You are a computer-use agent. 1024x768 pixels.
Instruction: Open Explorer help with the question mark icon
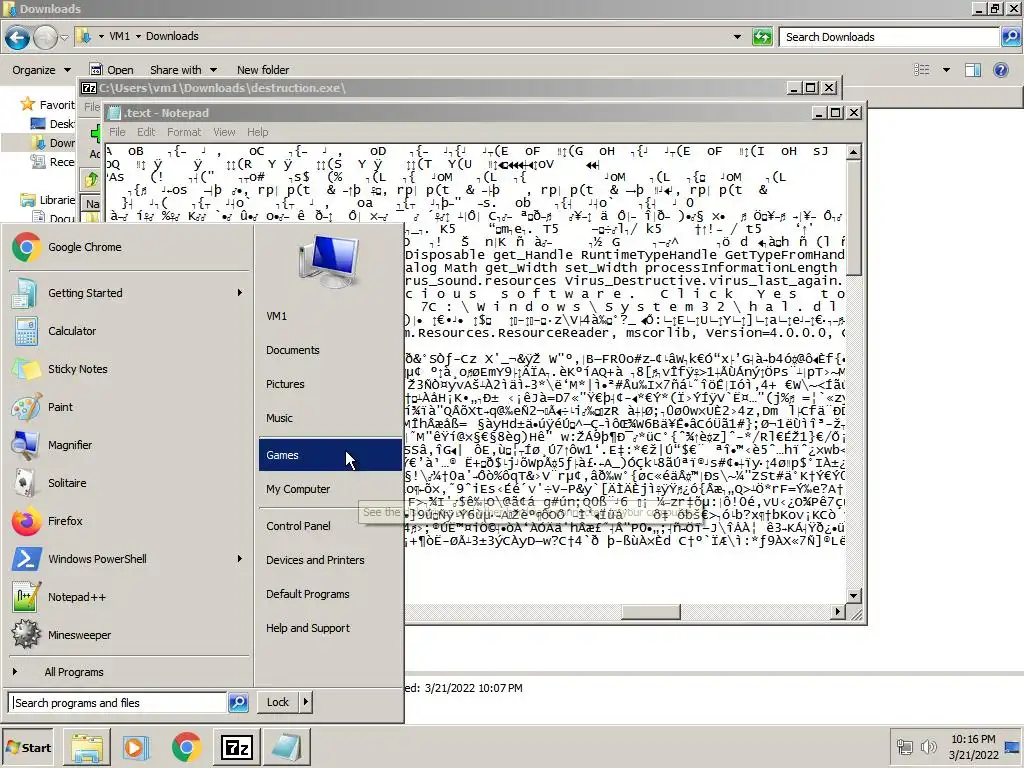(x=1000, y=70)
